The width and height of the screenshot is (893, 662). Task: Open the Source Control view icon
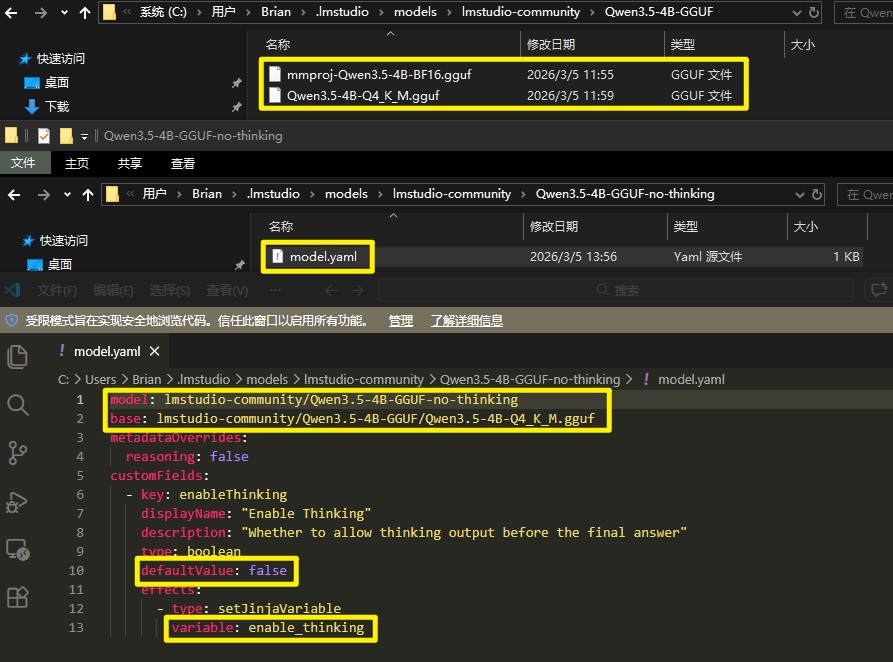coord(18,452)
